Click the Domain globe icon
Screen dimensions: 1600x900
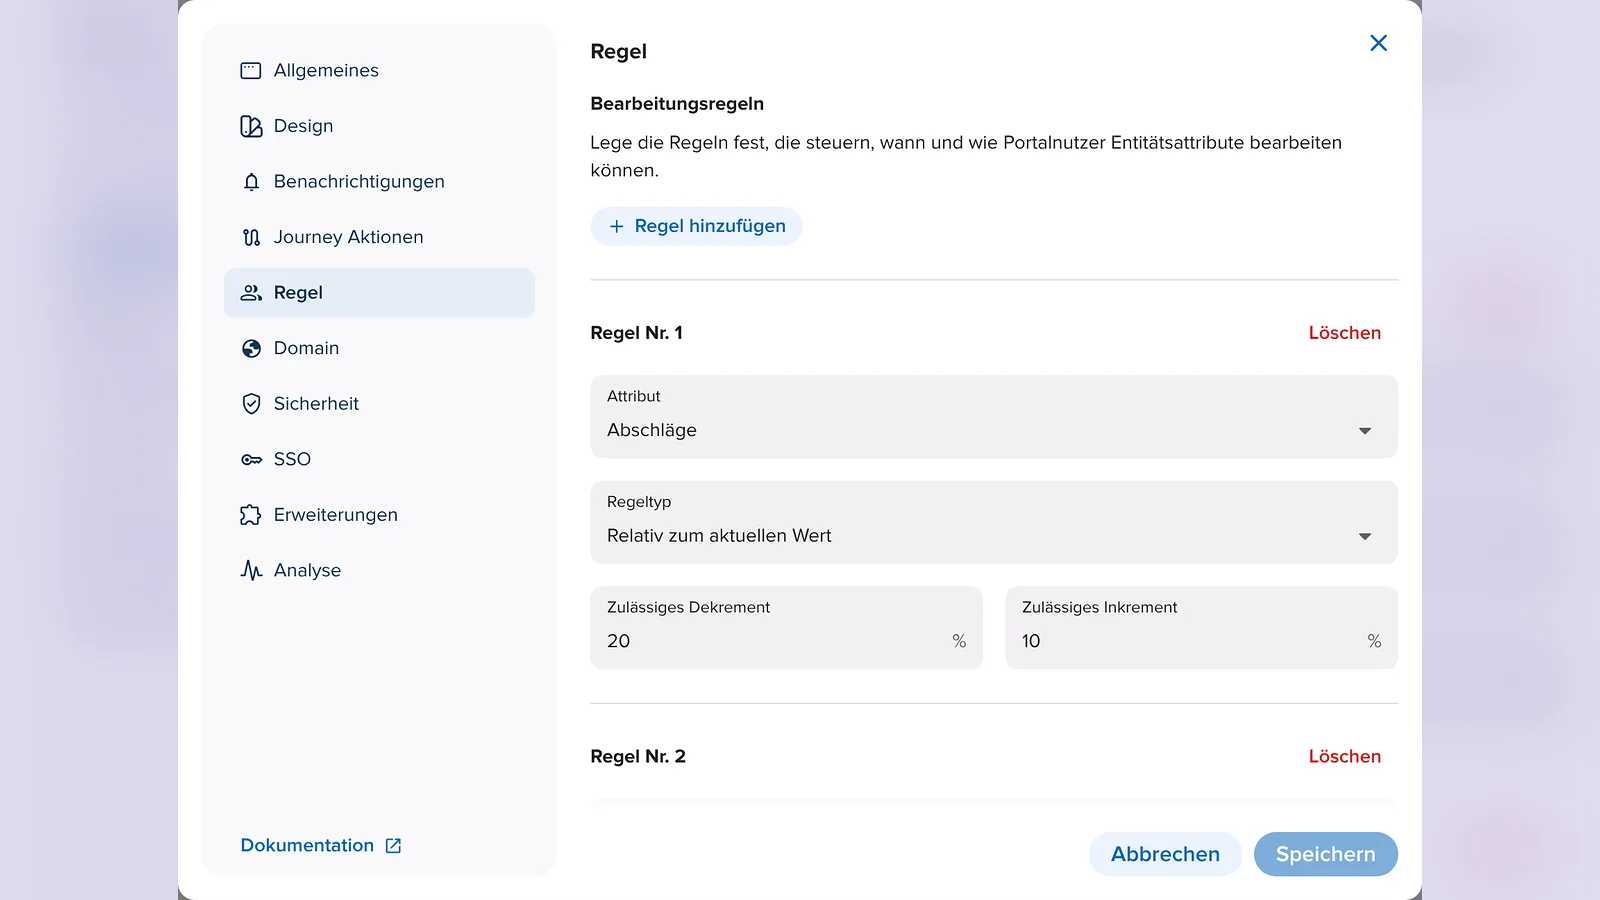251,348
